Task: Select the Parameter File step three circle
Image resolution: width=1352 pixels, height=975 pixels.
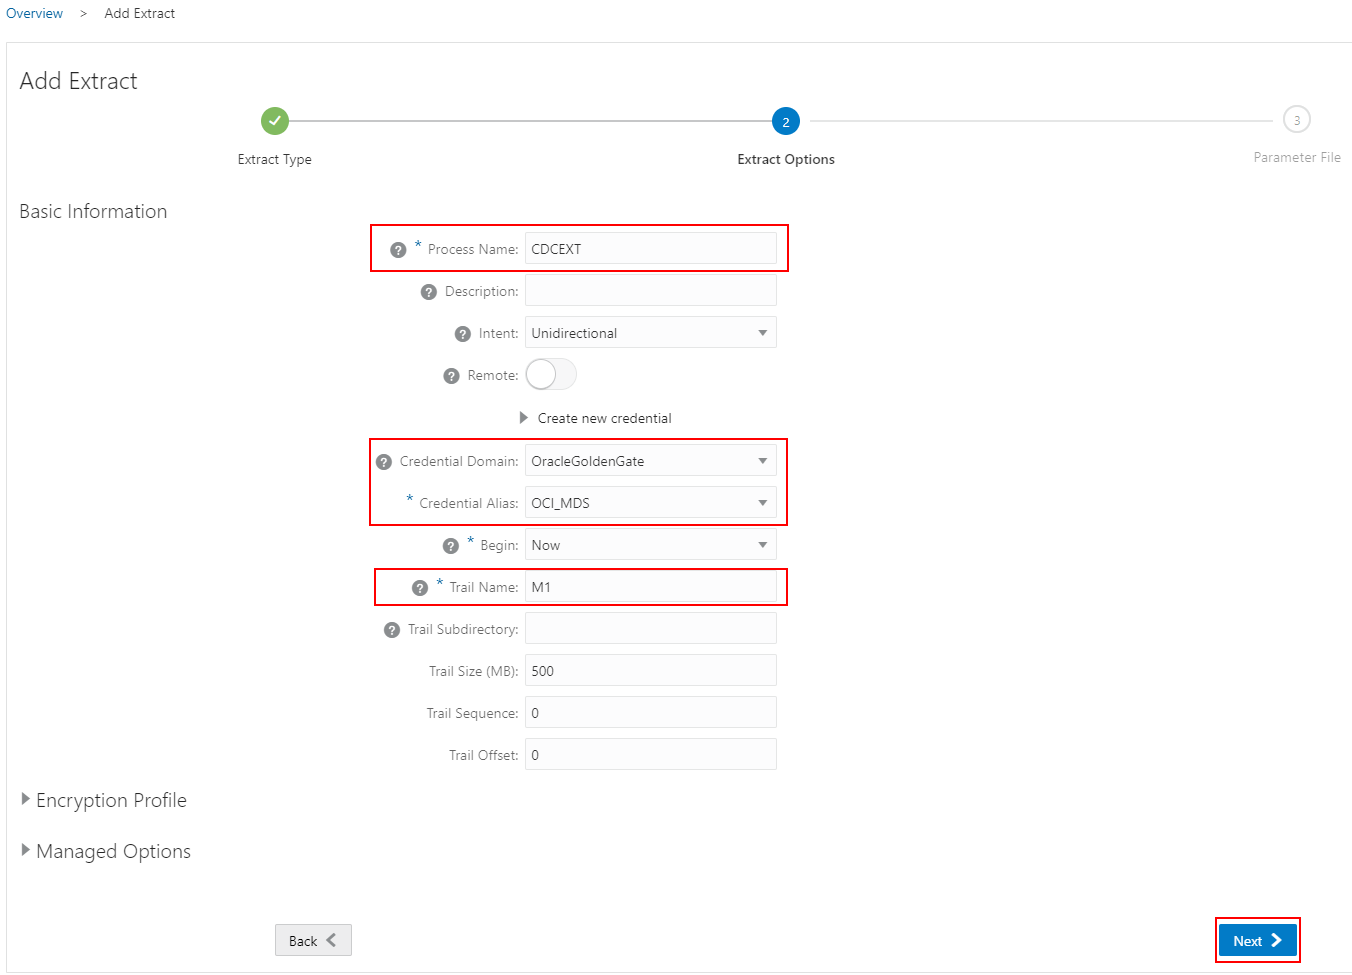Action: [x=1297, y=120]
